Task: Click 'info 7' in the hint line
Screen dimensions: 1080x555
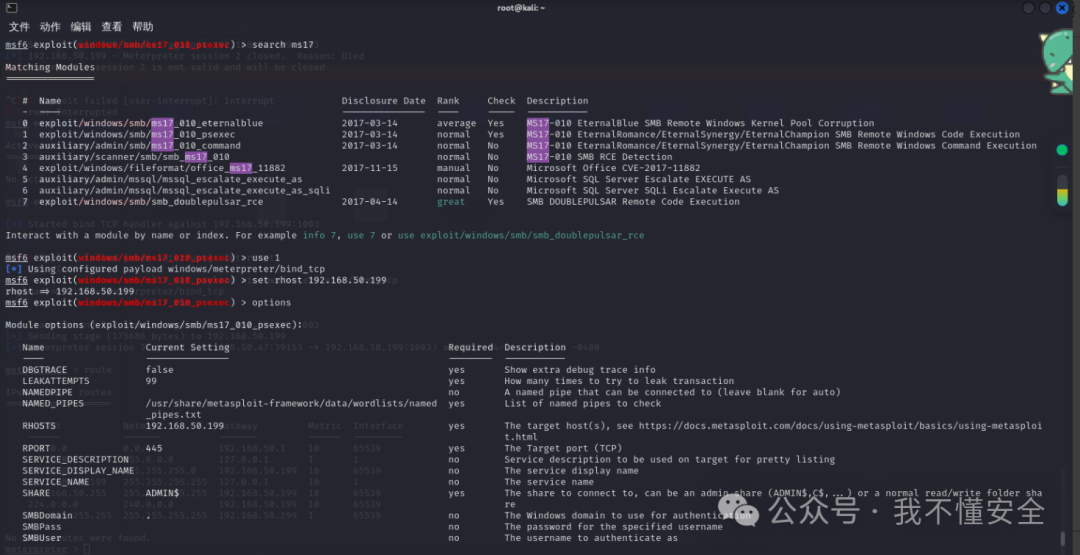Action: point(320,235)
